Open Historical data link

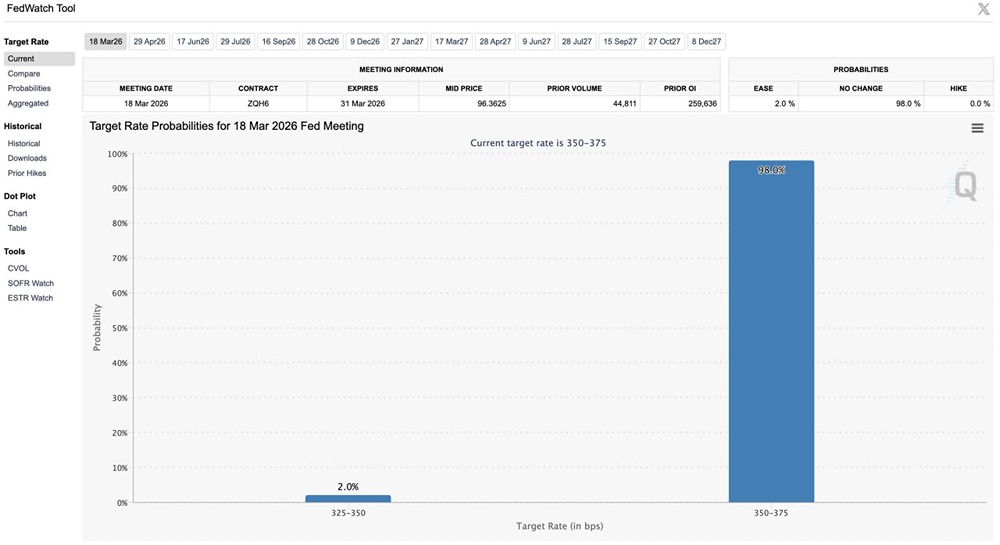pos(24,144)
